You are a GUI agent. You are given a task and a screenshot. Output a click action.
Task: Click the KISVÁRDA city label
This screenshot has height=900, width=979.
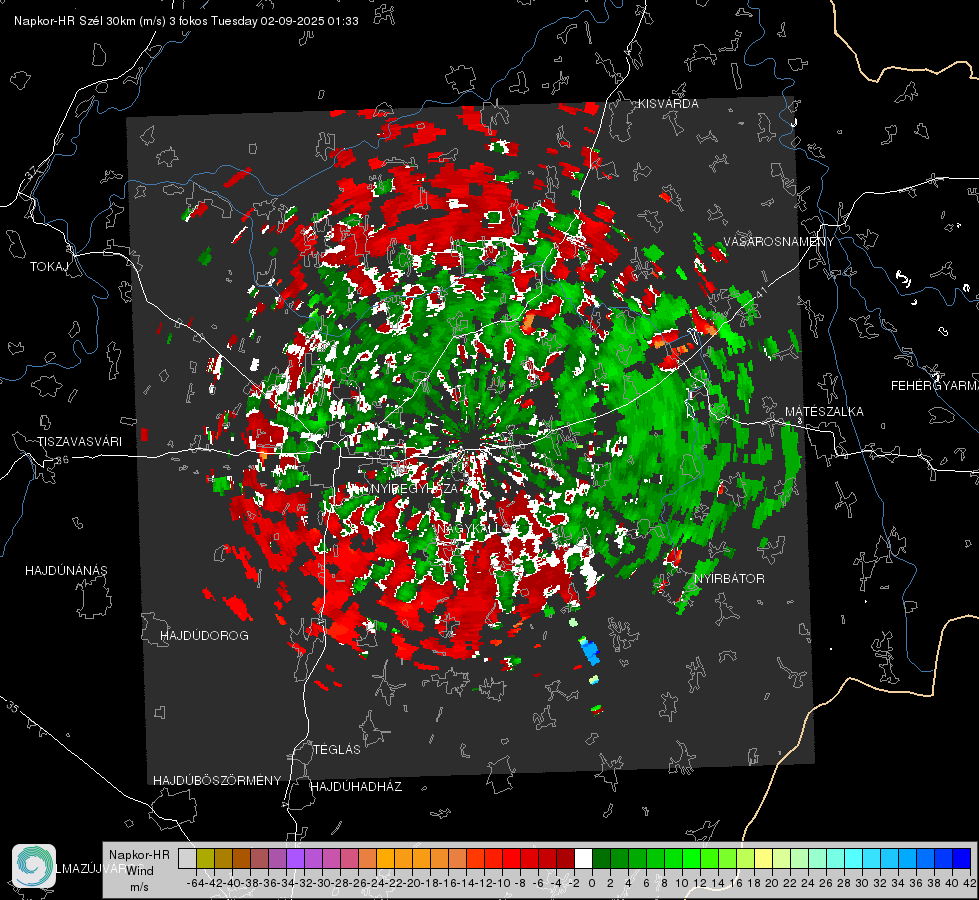click(668, 104)
